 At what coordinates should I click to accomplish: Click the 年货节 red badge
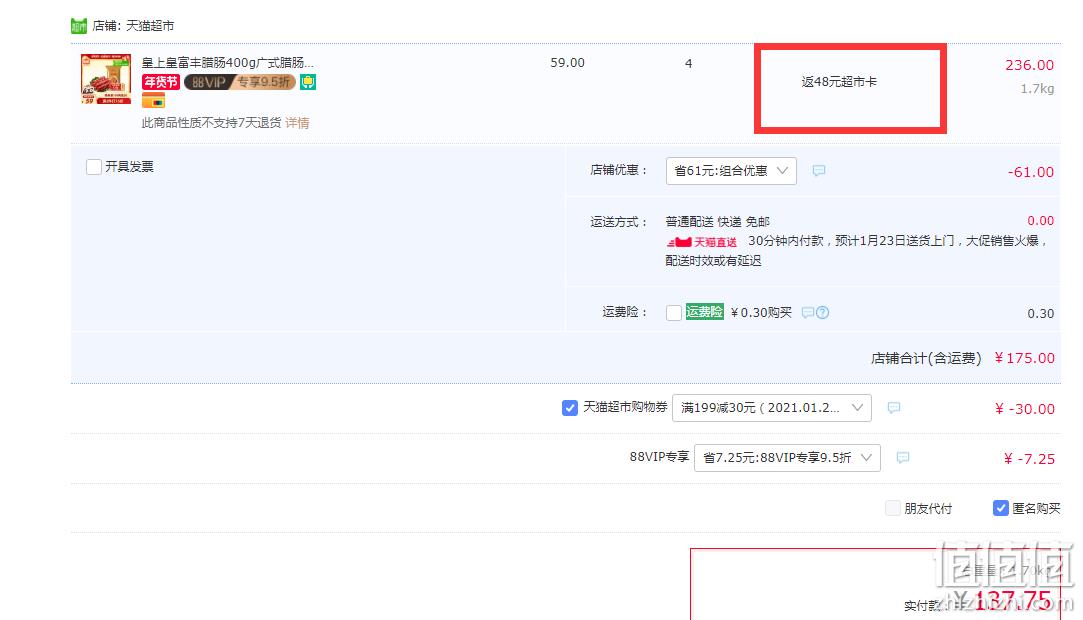tap(161, 82)
